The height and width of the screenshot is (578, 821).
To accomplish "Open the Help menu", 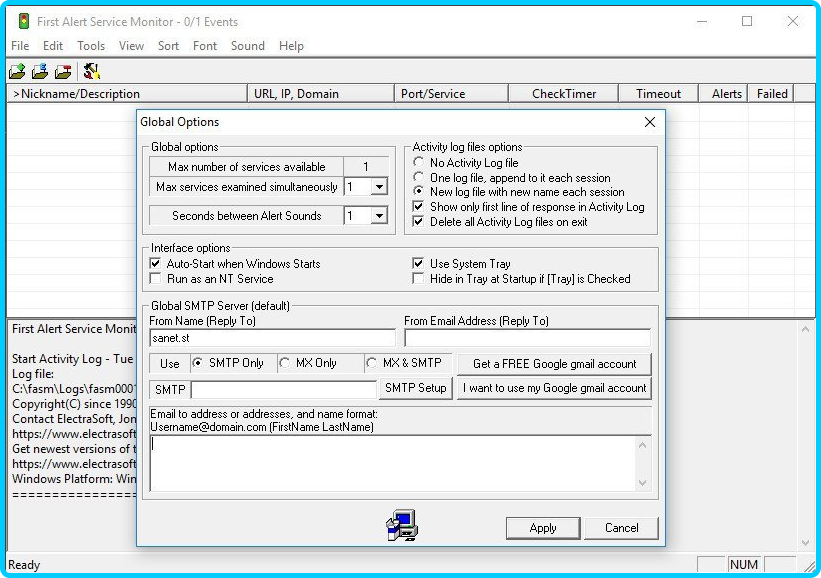I will tap(291, 46).
